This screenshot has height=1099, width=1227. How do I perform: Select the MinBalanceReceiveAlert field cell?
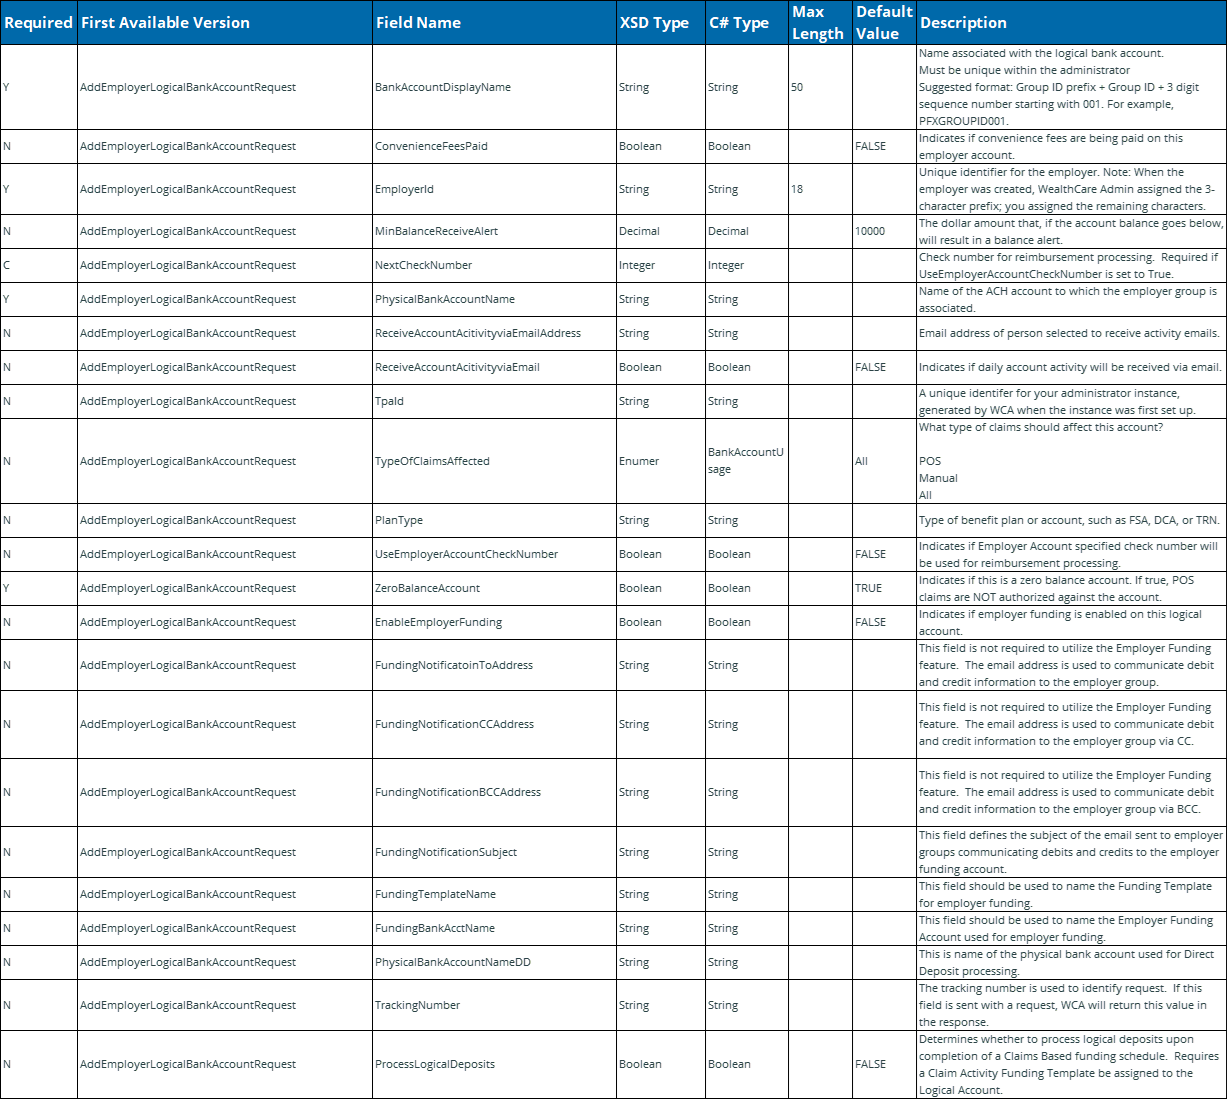pyautogui.click(x=494, y=231)
